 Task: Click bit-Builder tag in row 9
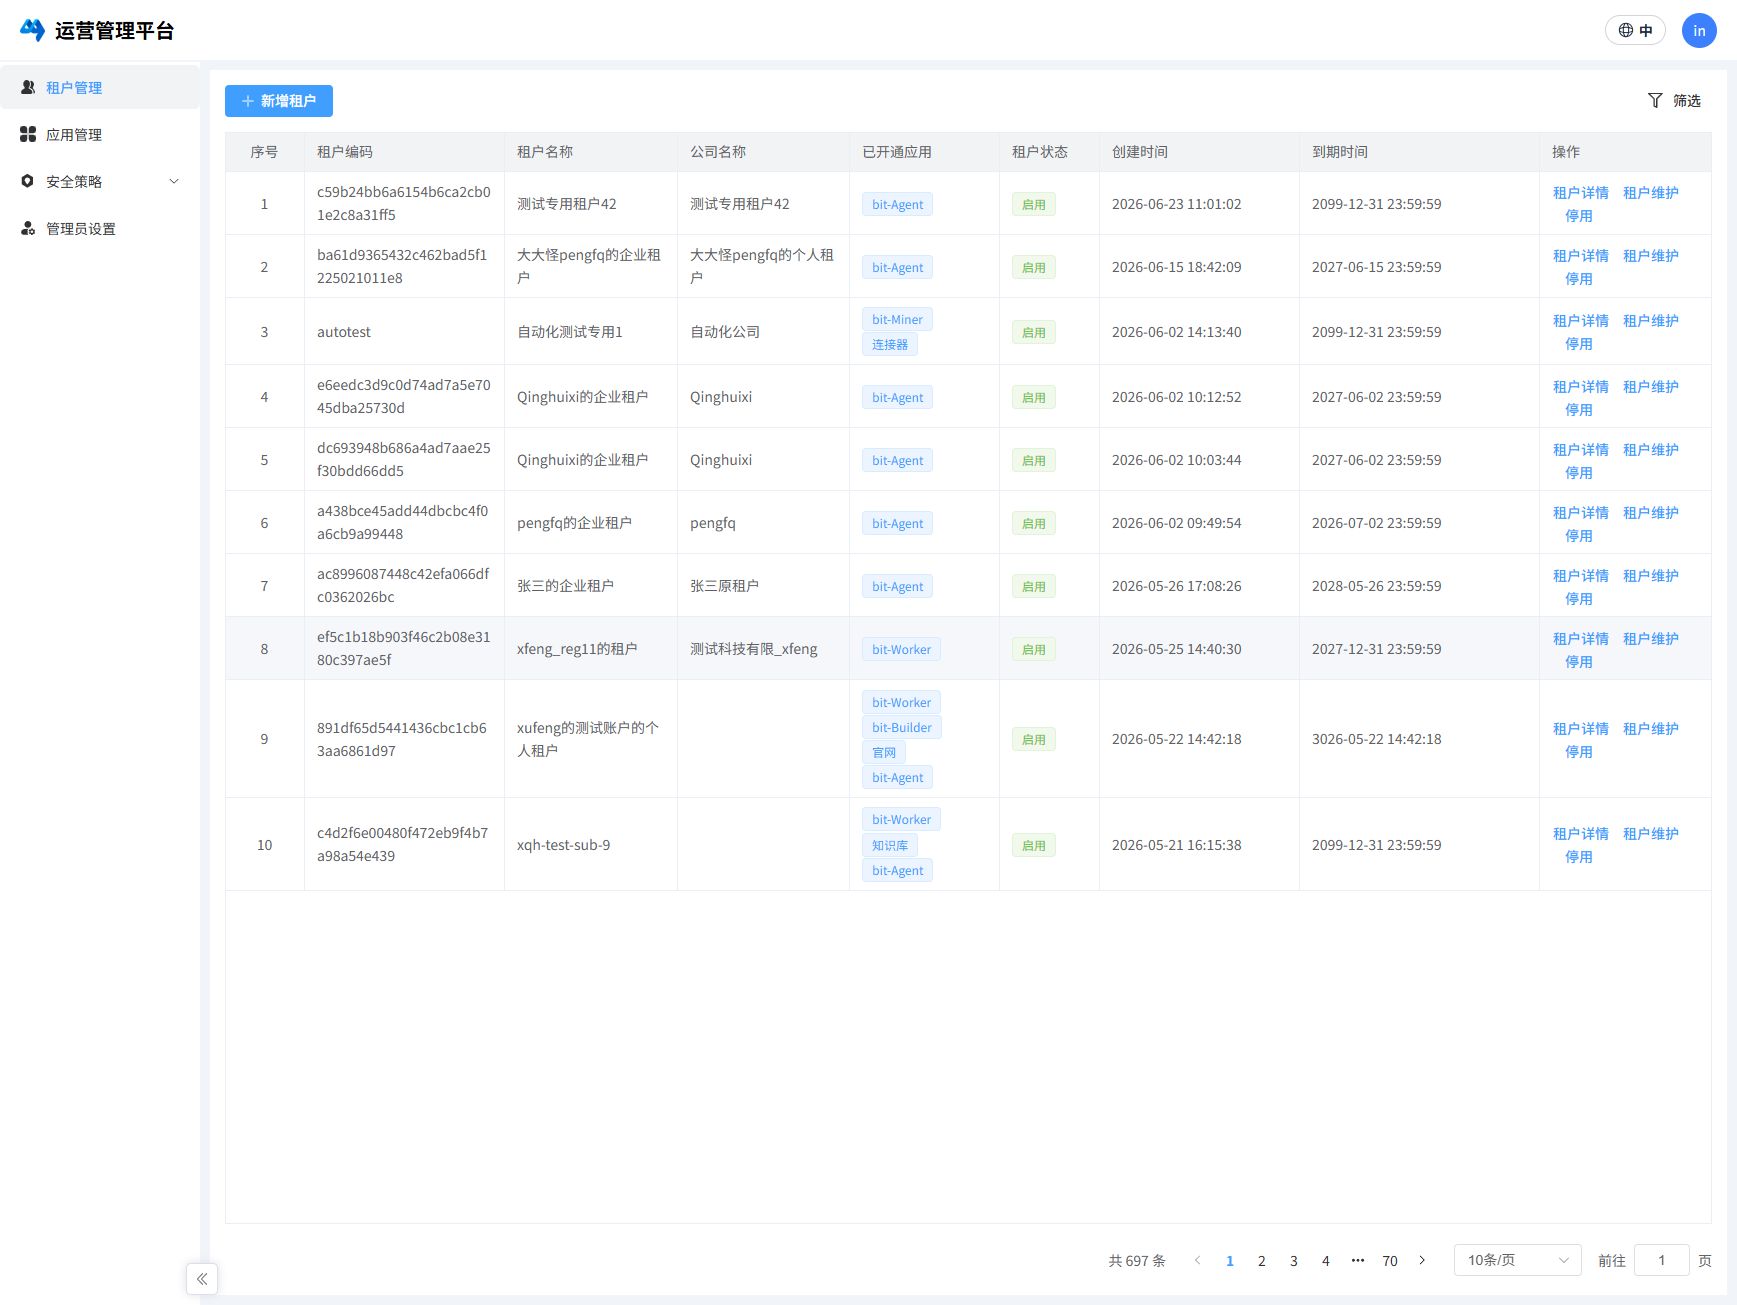(x=902, y=727)
